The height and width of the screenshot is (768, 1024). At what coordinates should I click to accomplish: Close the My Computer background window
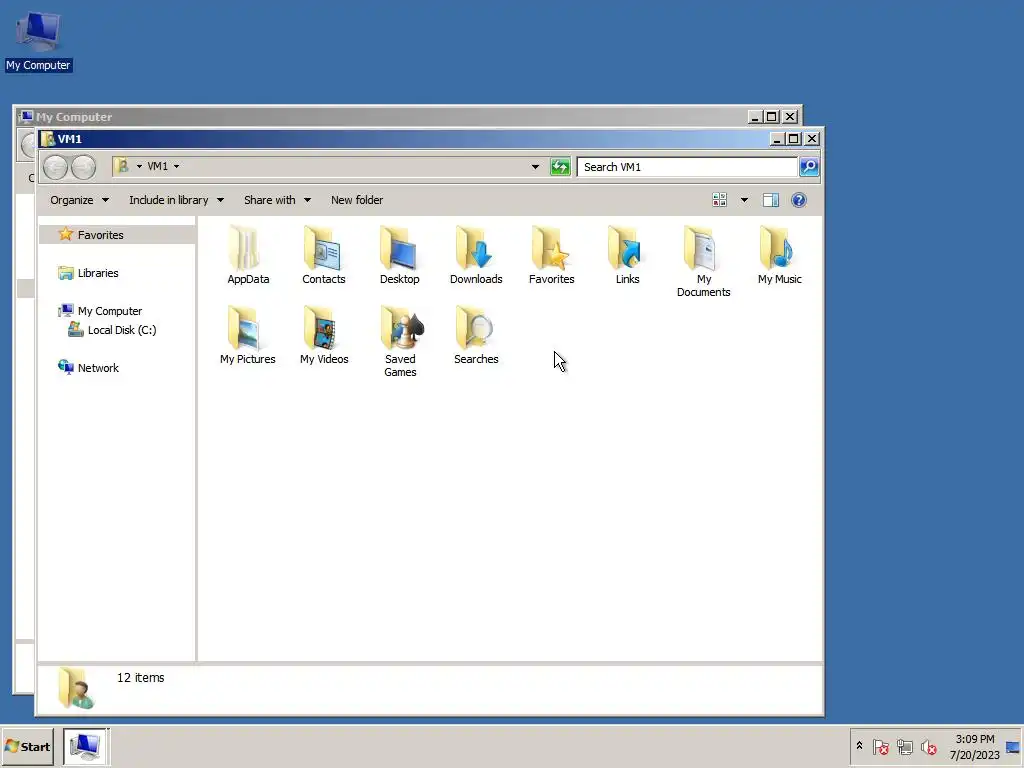pos(790,116)
